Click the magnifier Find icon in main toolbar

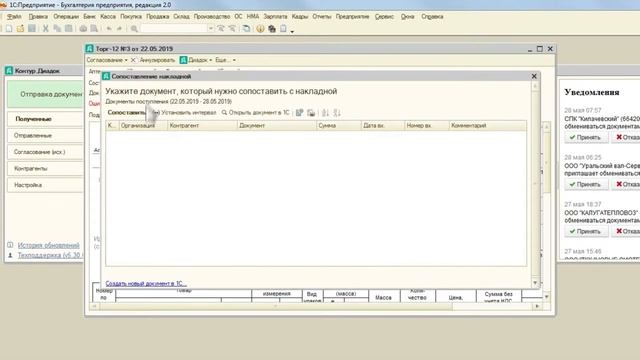134,29
